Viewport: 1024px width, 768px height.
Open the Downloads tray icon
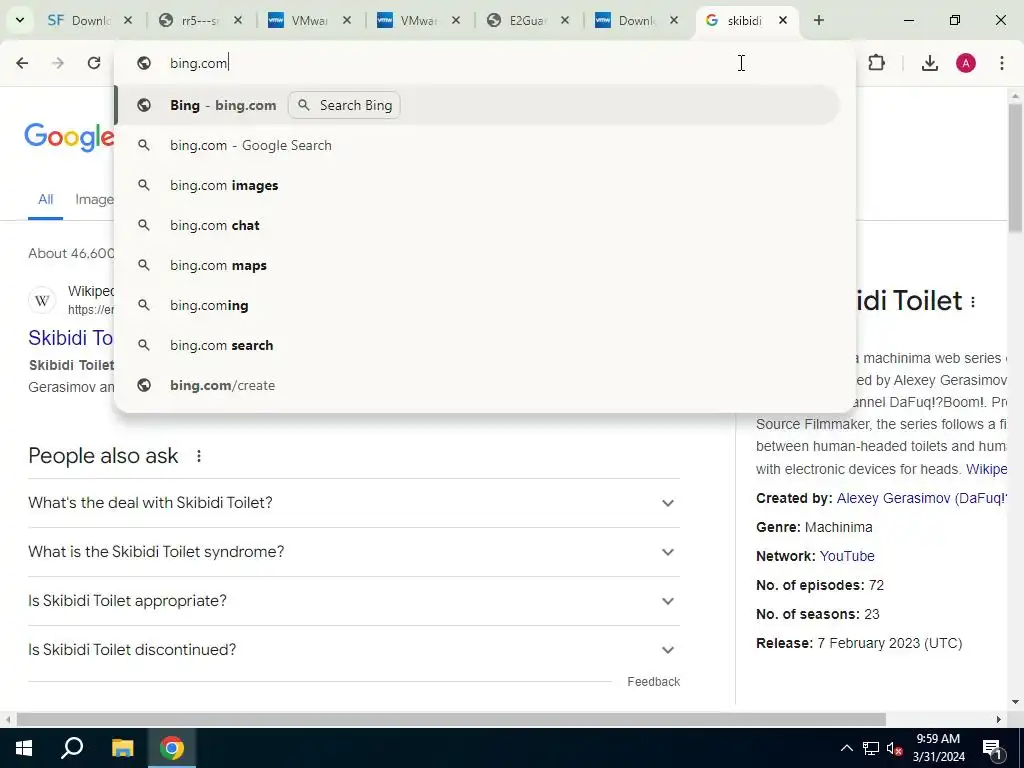pos(930,63)
